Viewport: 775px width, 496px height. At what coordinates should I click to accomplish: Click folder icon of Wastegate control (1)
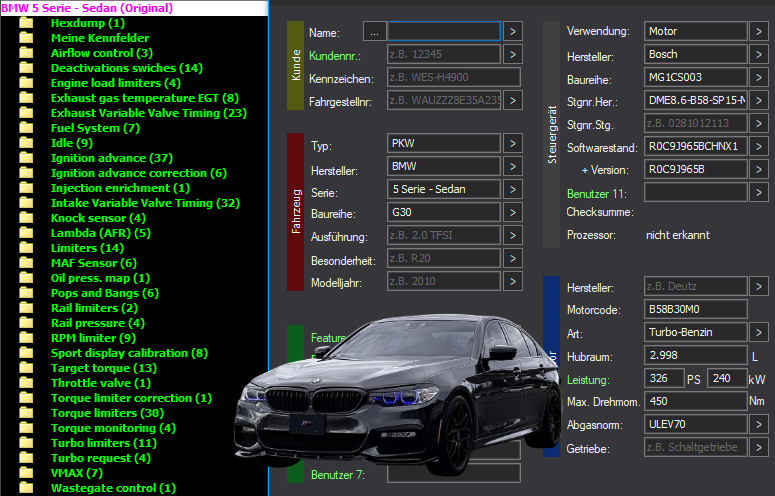(x=26, y=488)
